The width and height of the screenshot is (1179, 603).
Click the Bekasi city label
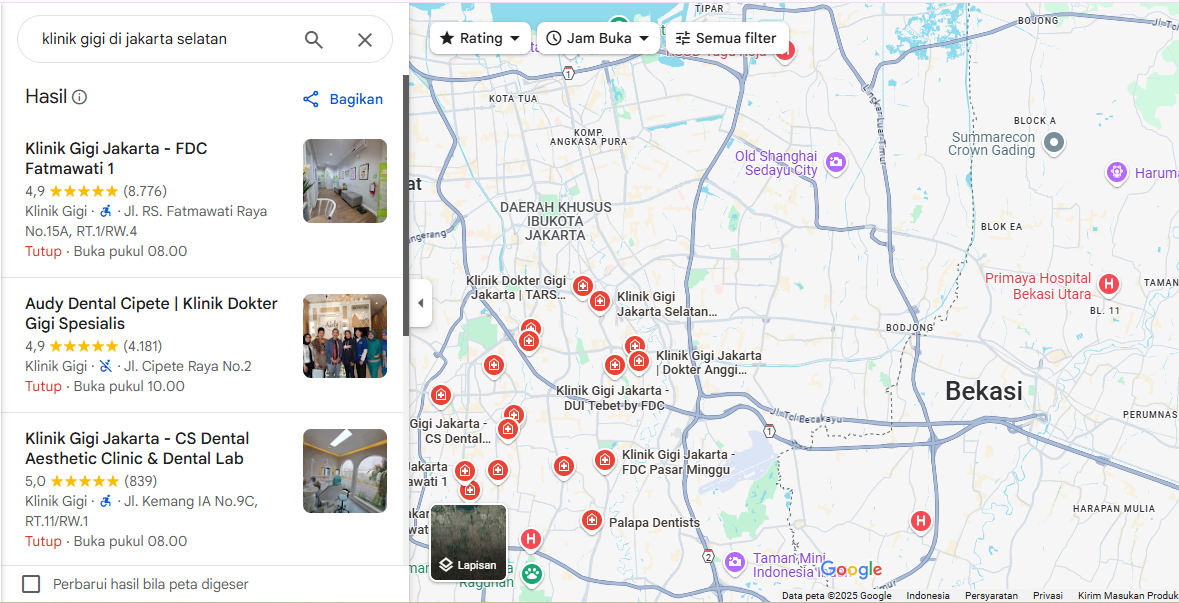coord(984,391)
